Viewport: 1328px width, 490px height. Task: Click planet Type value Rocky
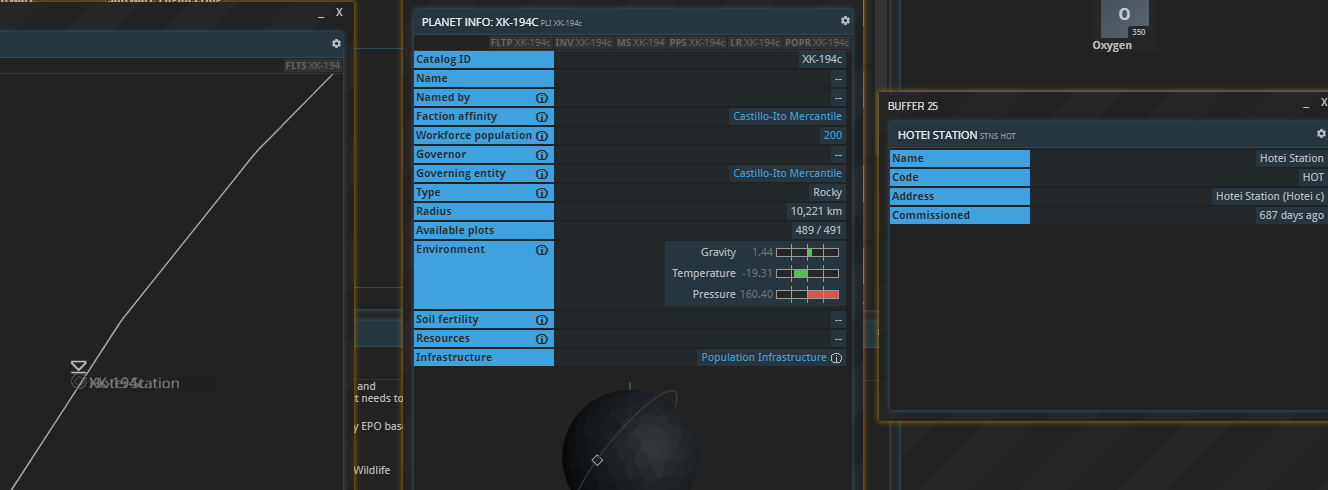tap(827, 193)
